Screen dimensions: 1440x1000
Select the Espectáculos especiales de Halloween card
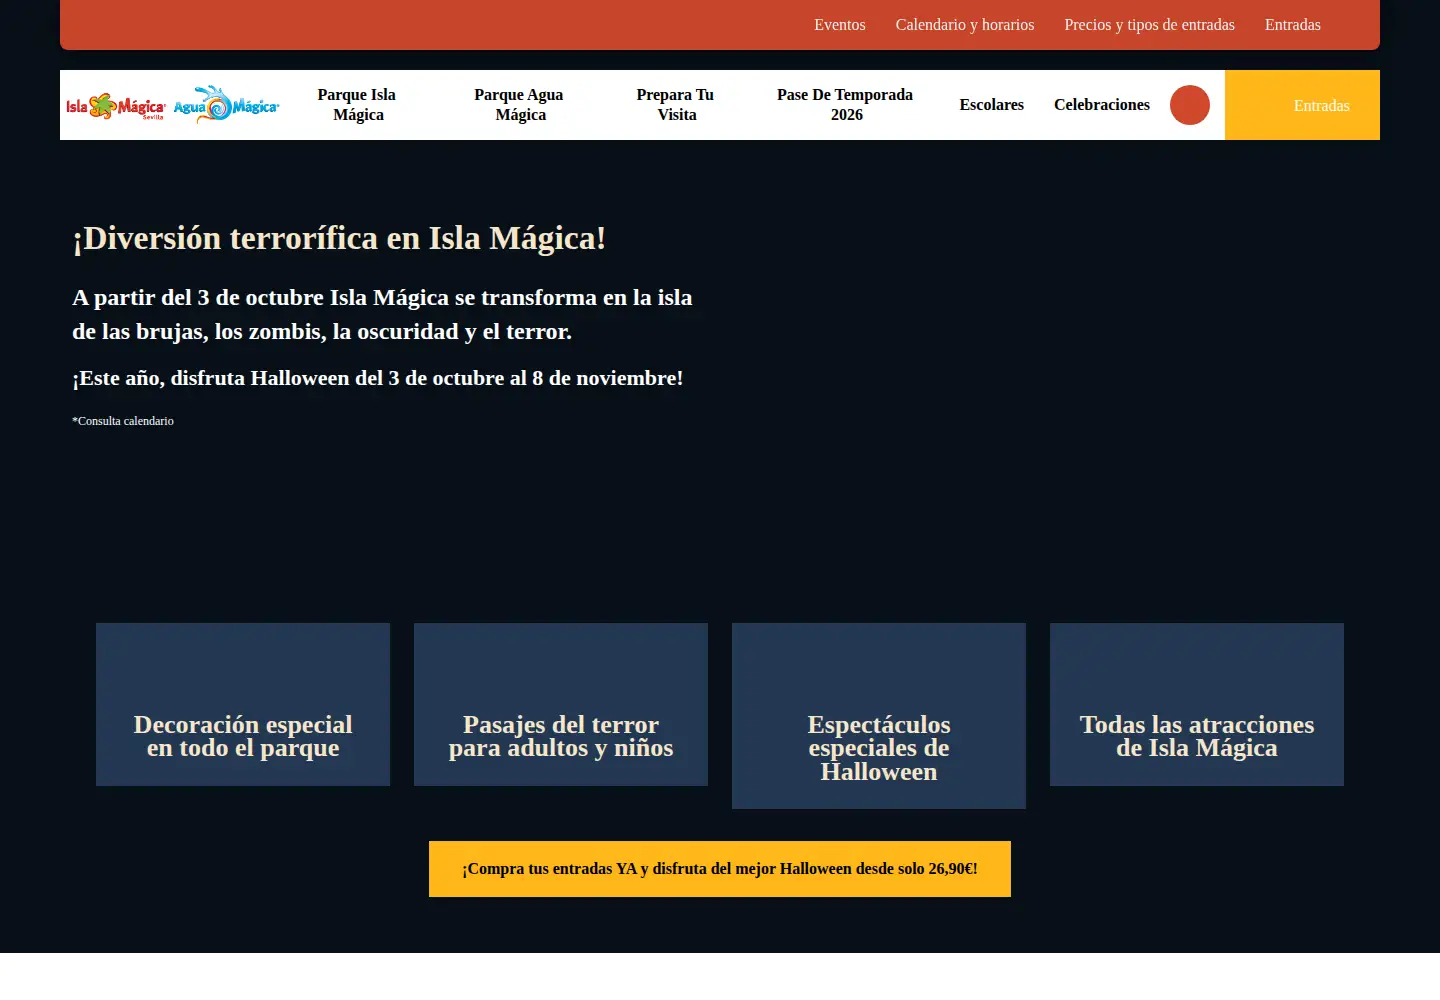[x=879, y=716]
